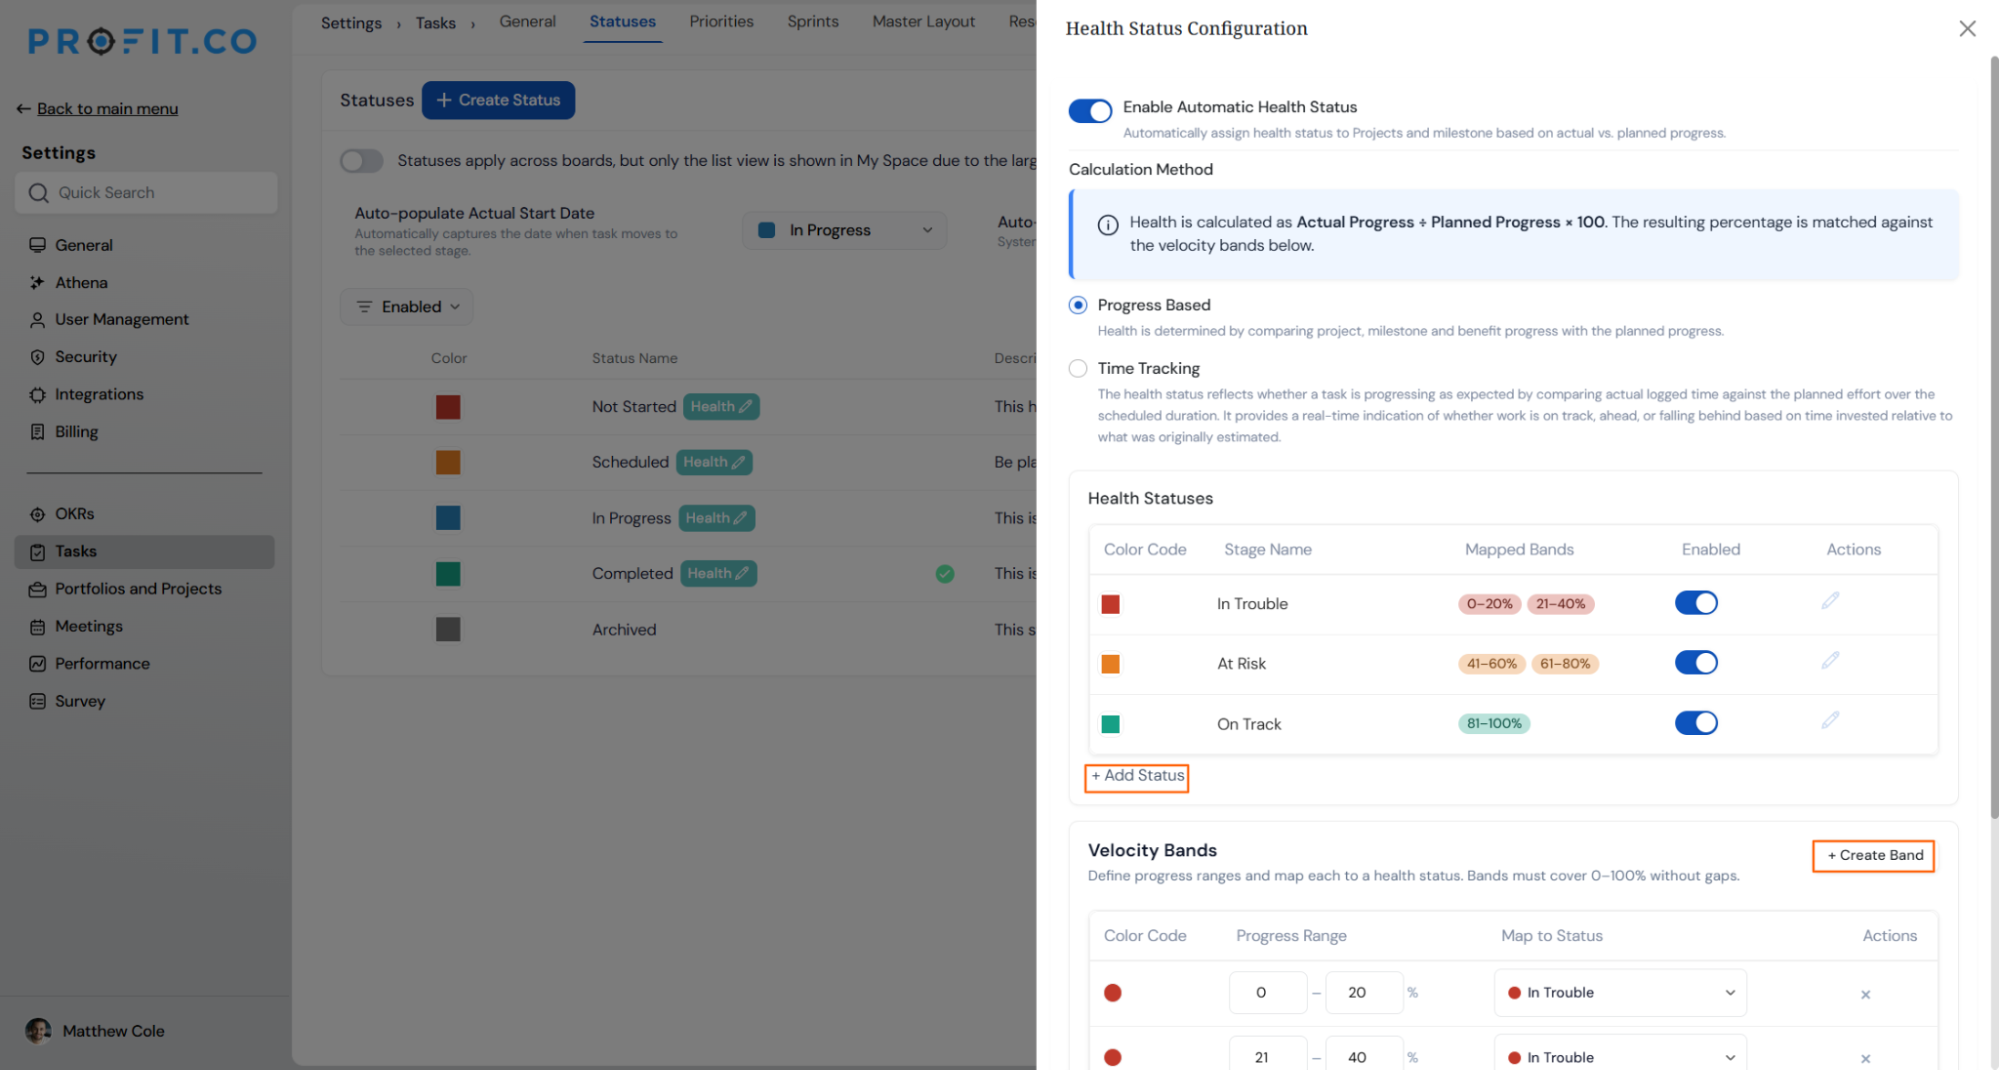Switch to the Master Layout tab

(923, 22)
